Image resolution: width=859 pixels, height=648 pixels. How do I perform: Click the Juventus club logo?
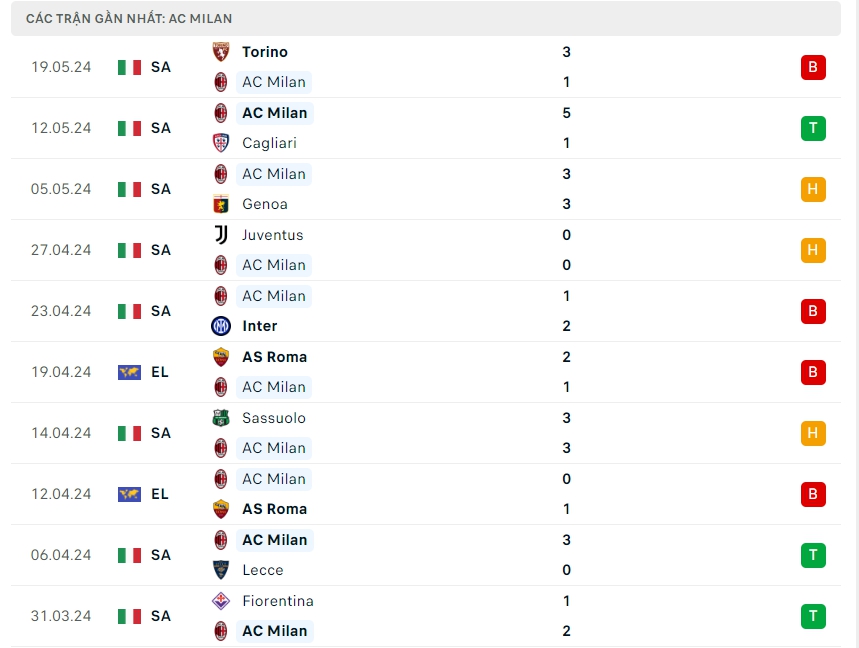221,235
